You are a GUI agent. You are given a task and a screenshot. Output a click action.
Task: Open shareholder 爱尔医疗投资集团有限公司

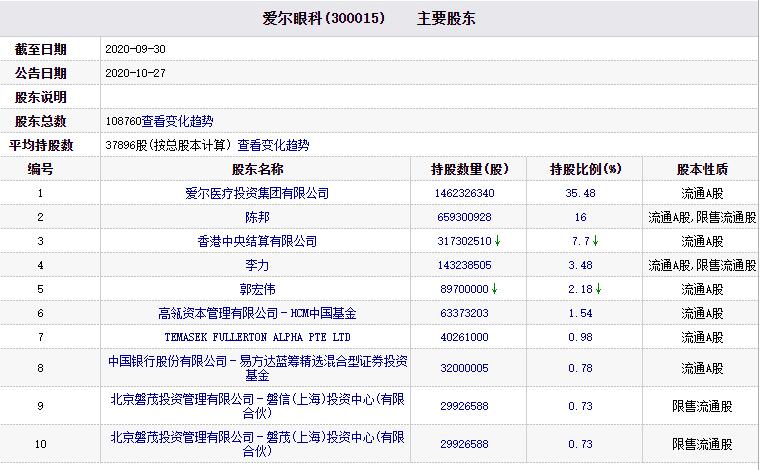[257, 193]
